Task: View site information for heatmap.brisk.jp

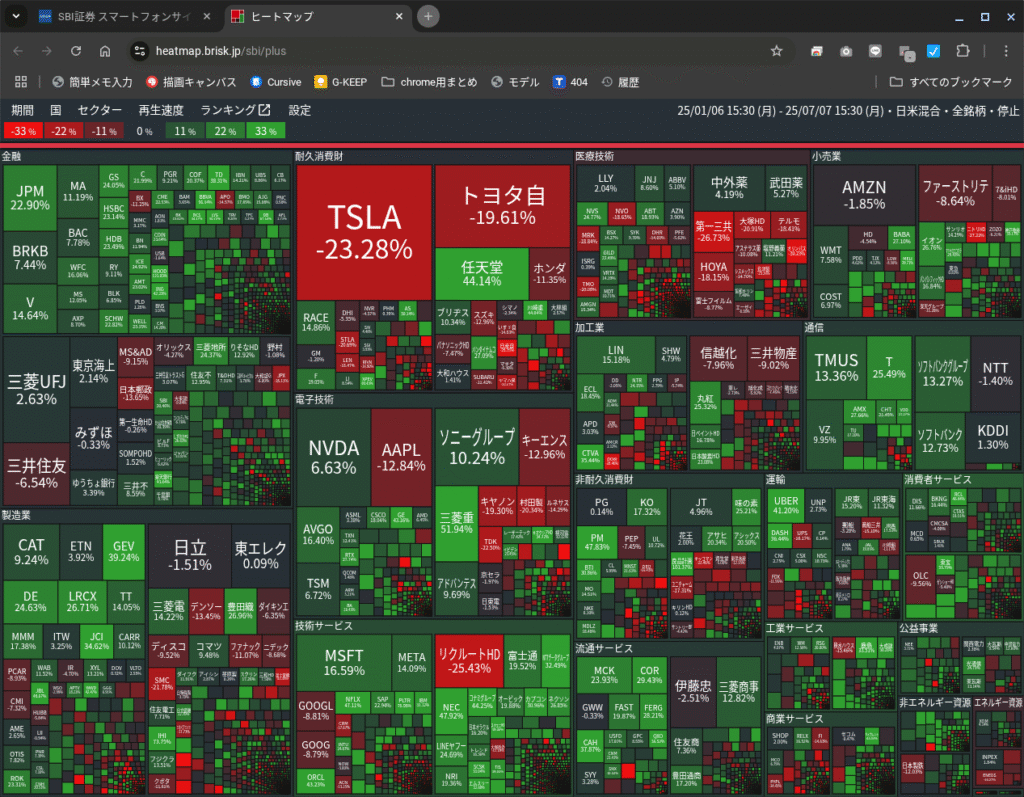Action: click(x=139, y=51)
